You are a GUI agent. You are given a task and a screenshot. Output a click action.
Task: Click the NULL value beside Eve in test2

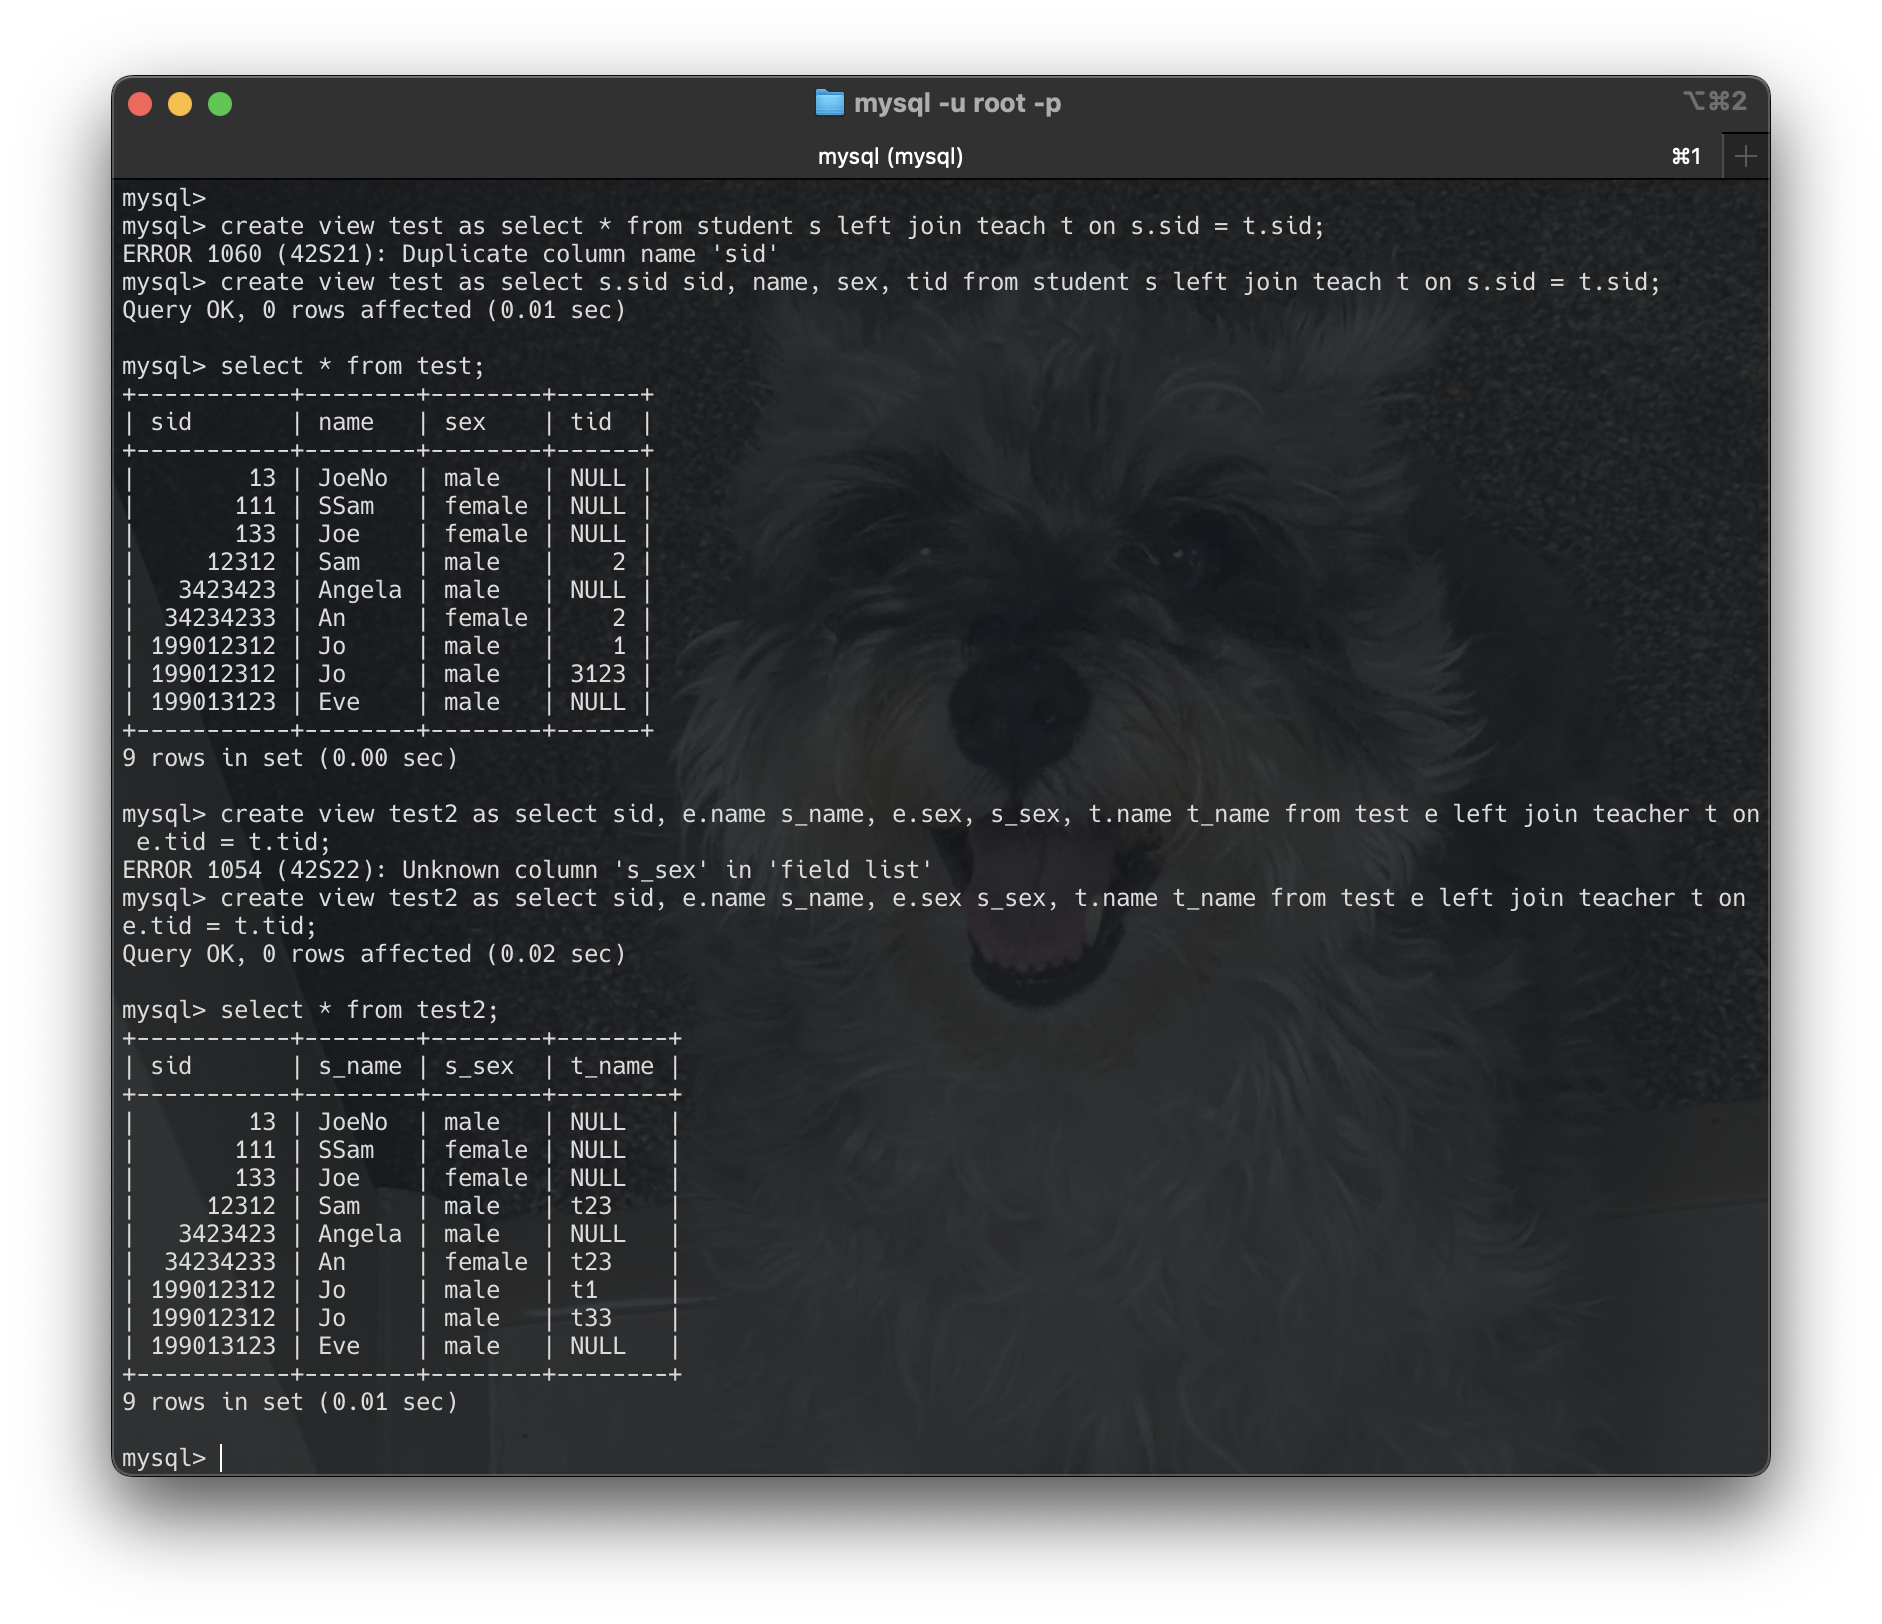(597, 1346)
